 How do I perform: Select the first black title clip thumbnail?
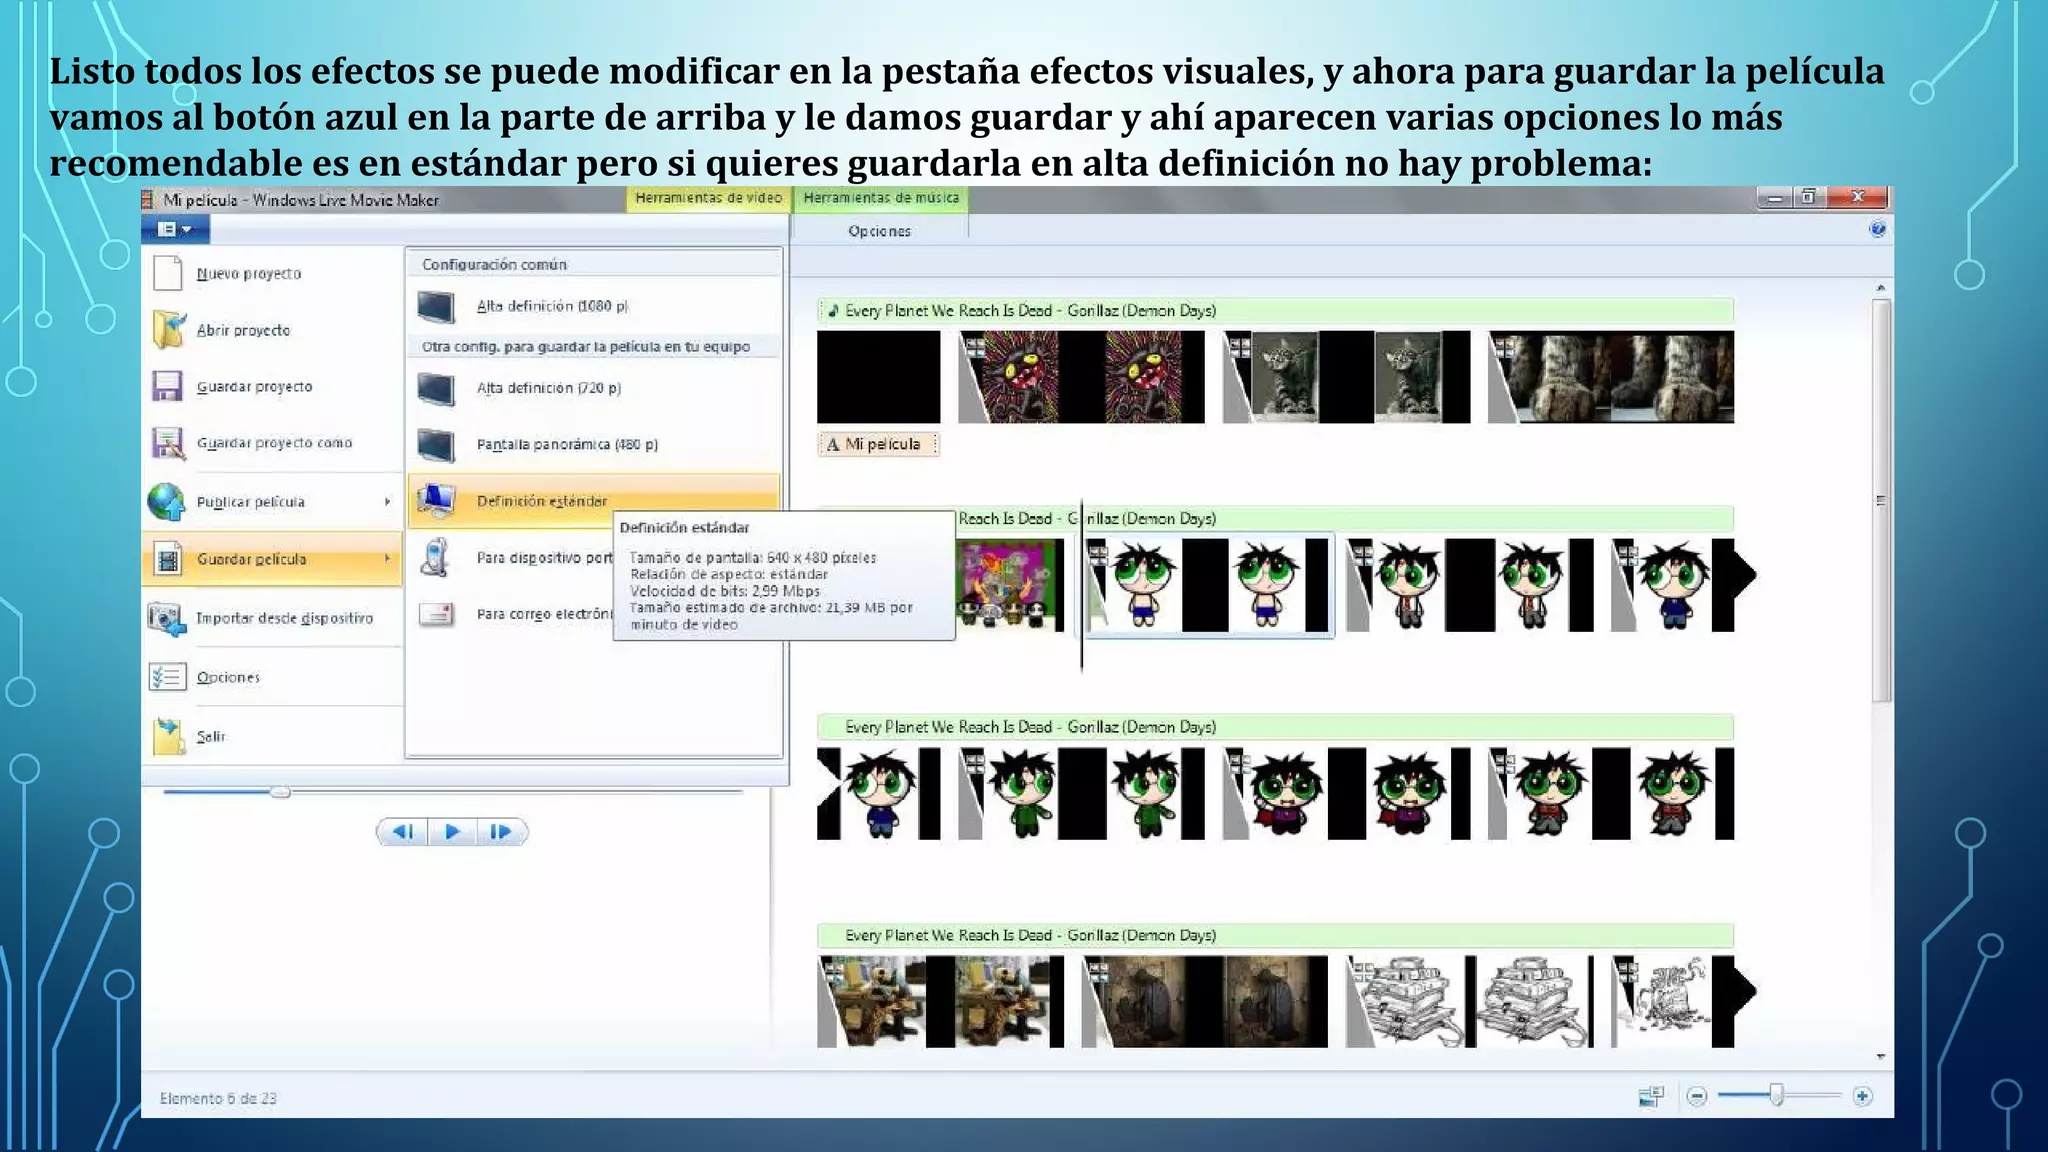(878, 377)
